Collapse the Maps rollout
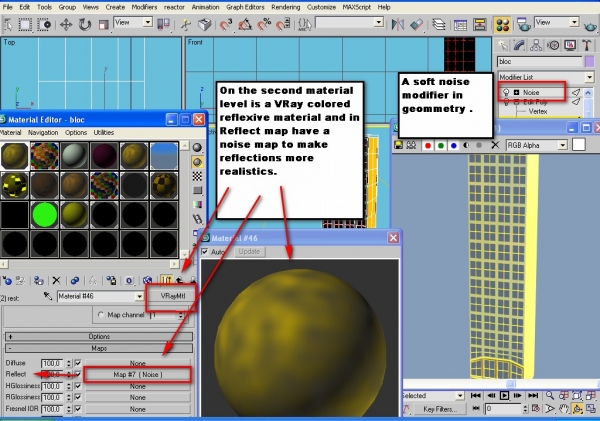 99,348
